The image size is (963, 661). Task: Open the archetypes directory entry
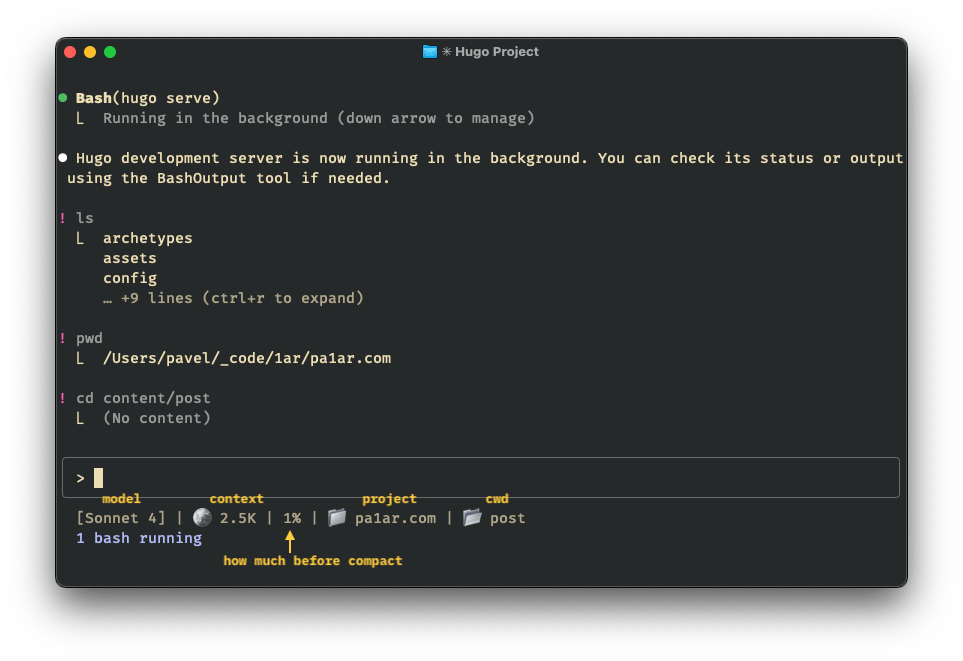point(147,237)
